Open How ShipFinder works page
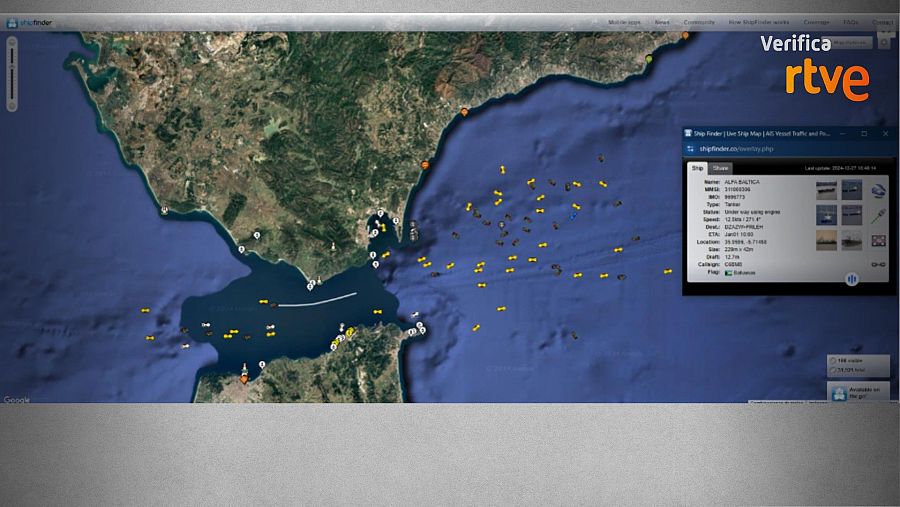The width and height of the screenshot is (900, 507). [759, 22]
